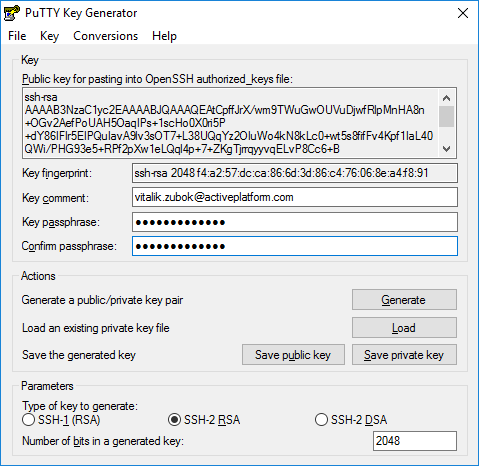
Task: Click the public key box scroll up arrow
Action: [x=446, y=98]
